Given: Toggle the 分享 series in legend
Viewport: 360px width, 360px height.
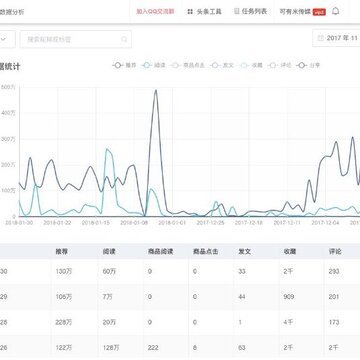Looking at the screenshot, I should [x=308, y=65].
